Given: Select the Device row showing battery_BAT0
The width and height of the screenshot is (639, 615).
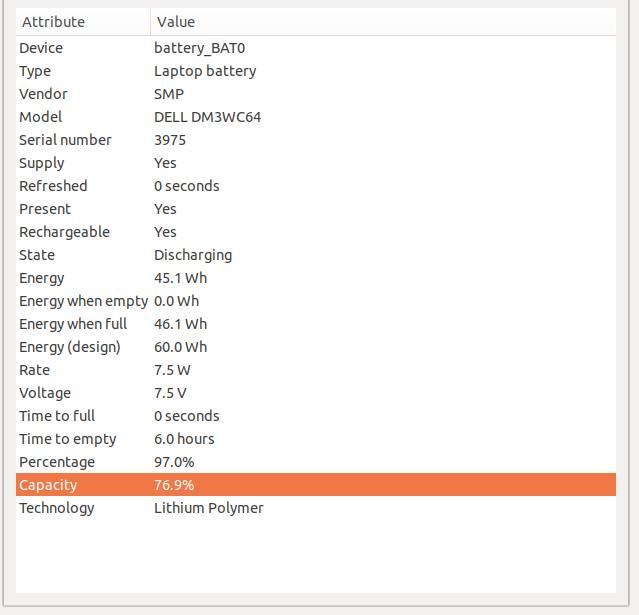Looking at the screenshot, I should tap(316, 48).
